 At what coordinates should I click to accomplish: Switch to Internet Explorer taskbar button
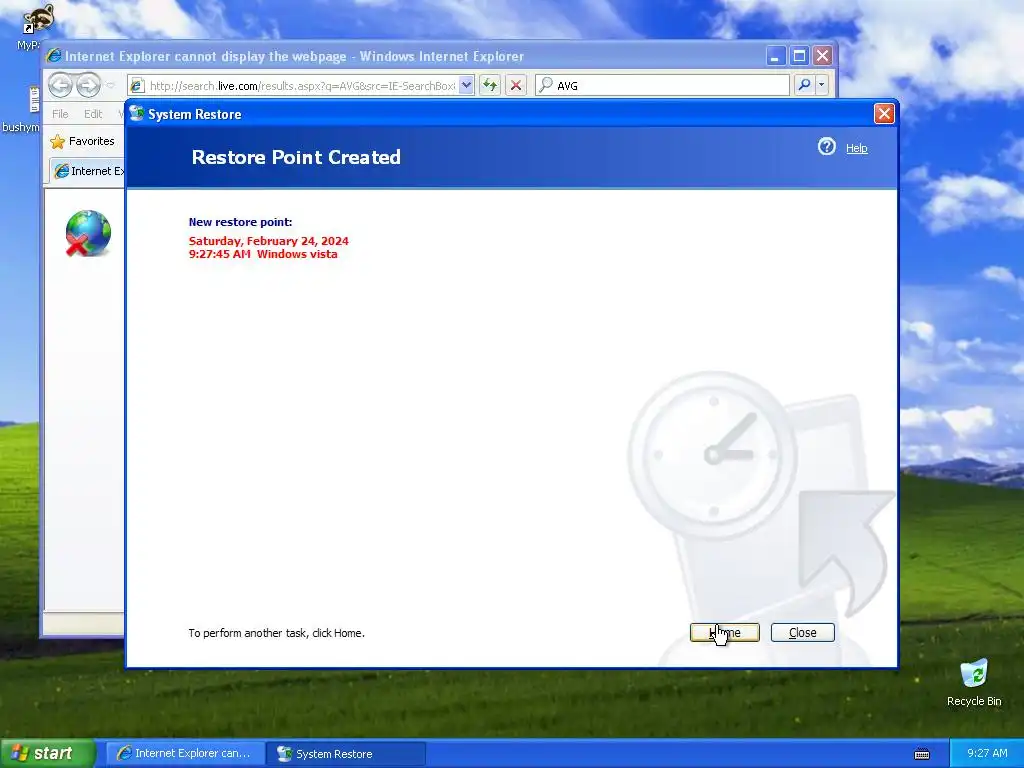point(185,754)
